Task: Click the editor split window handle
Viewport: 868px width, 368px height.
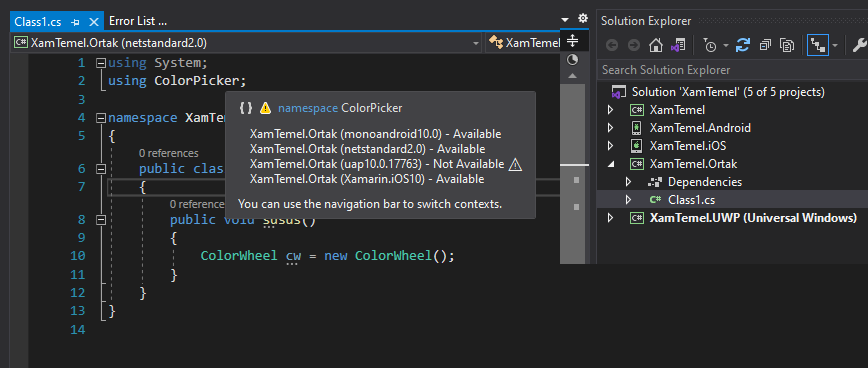Action: (573, 41)
